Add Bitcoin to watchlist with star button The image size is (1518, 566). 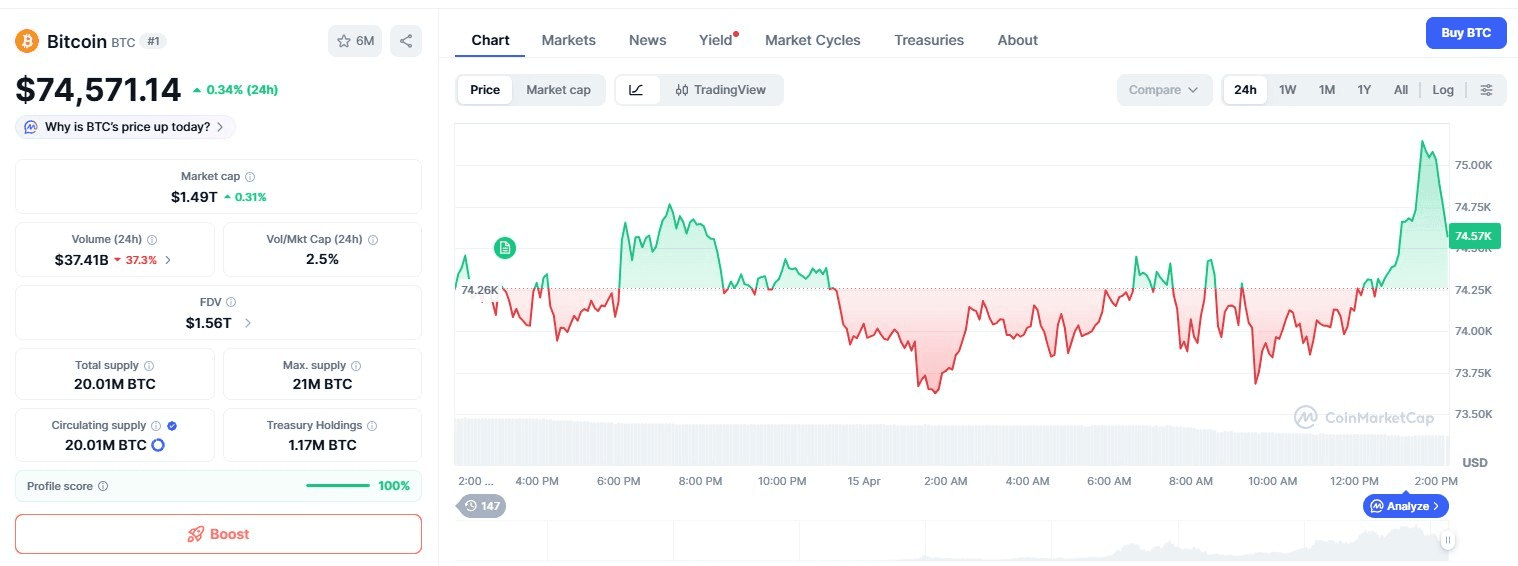(x=355, y=41)
